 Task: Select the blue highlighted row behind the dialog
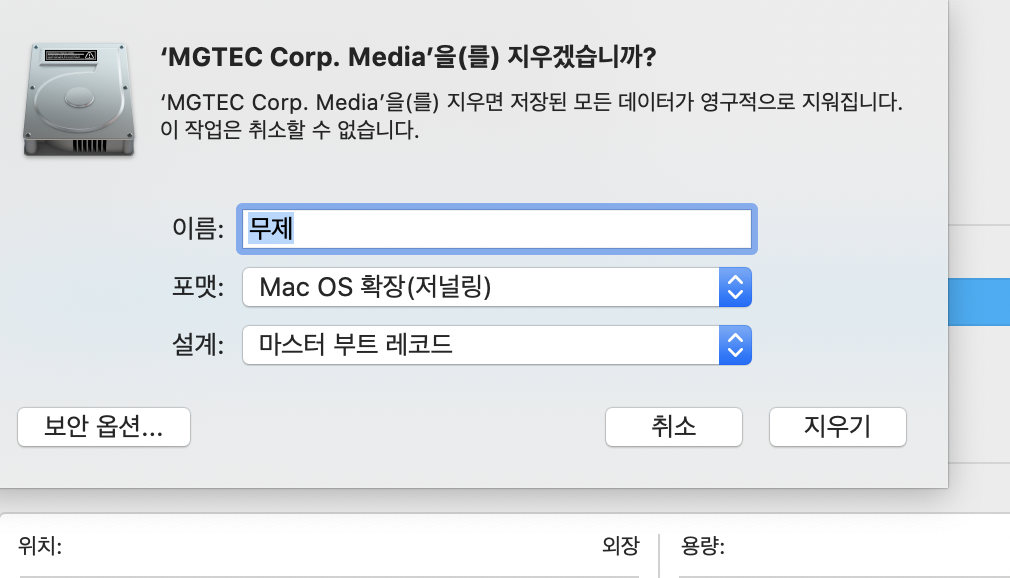[x=979, y=302]
